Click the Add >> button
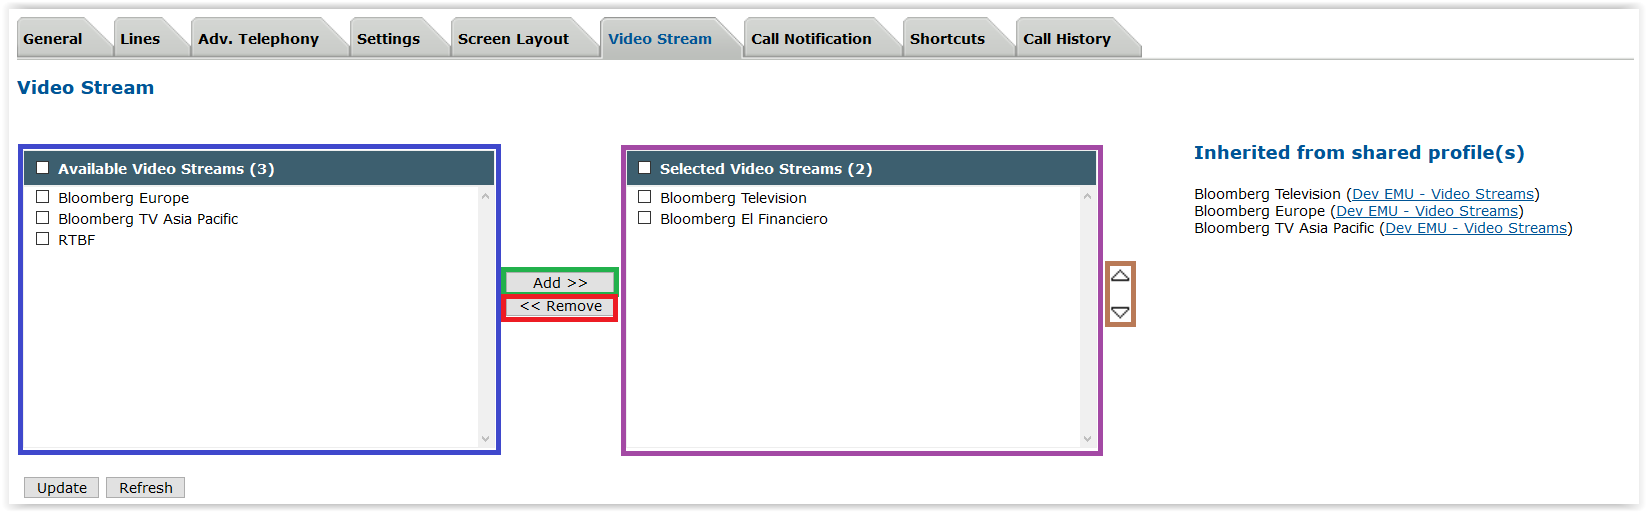Viewport: 1647px width, 512px height. [x=560, y=283]
